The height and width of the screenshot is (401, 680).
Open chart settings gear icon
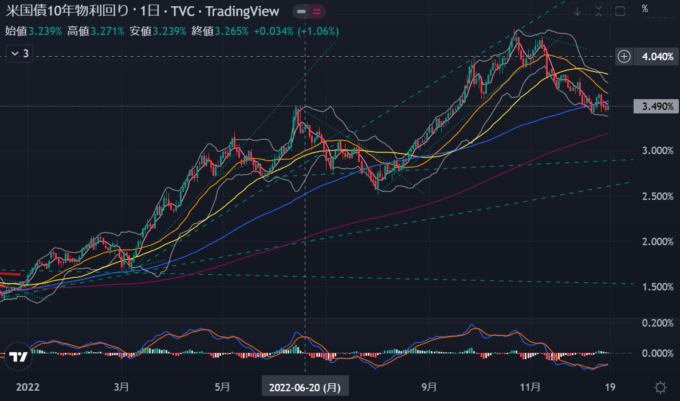(x=660, y=386)
